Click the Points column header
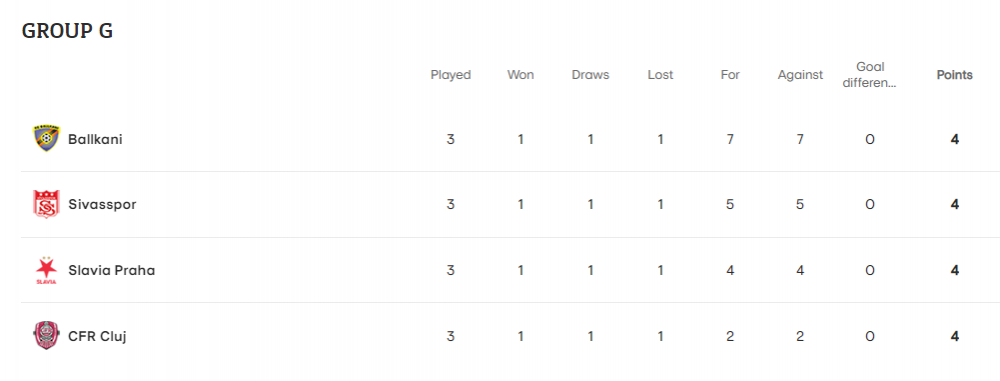 [955, 75]
